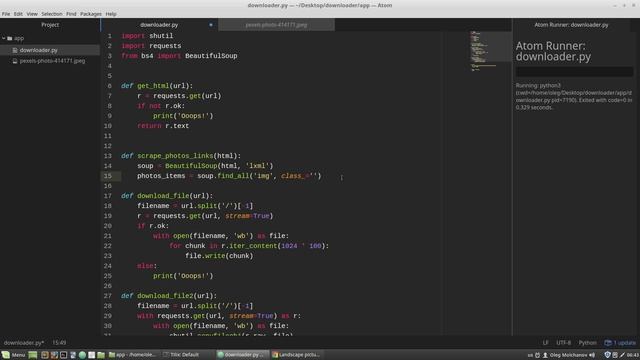Image resolution: width=640 pixels, height=360 pixels.
Task: Open the Selection menu
Action: coord(52,14)
